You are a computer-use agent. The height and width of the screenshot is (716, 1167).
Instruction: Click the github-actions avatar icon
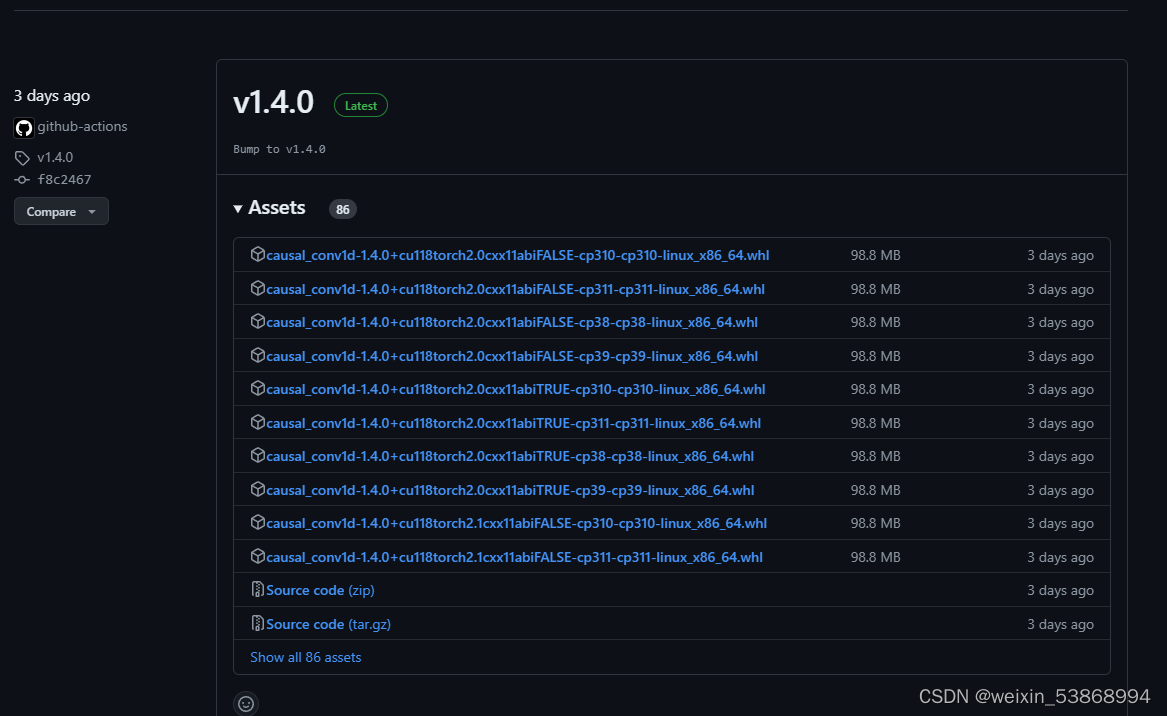pyautogui.click(x=24, y=128)
